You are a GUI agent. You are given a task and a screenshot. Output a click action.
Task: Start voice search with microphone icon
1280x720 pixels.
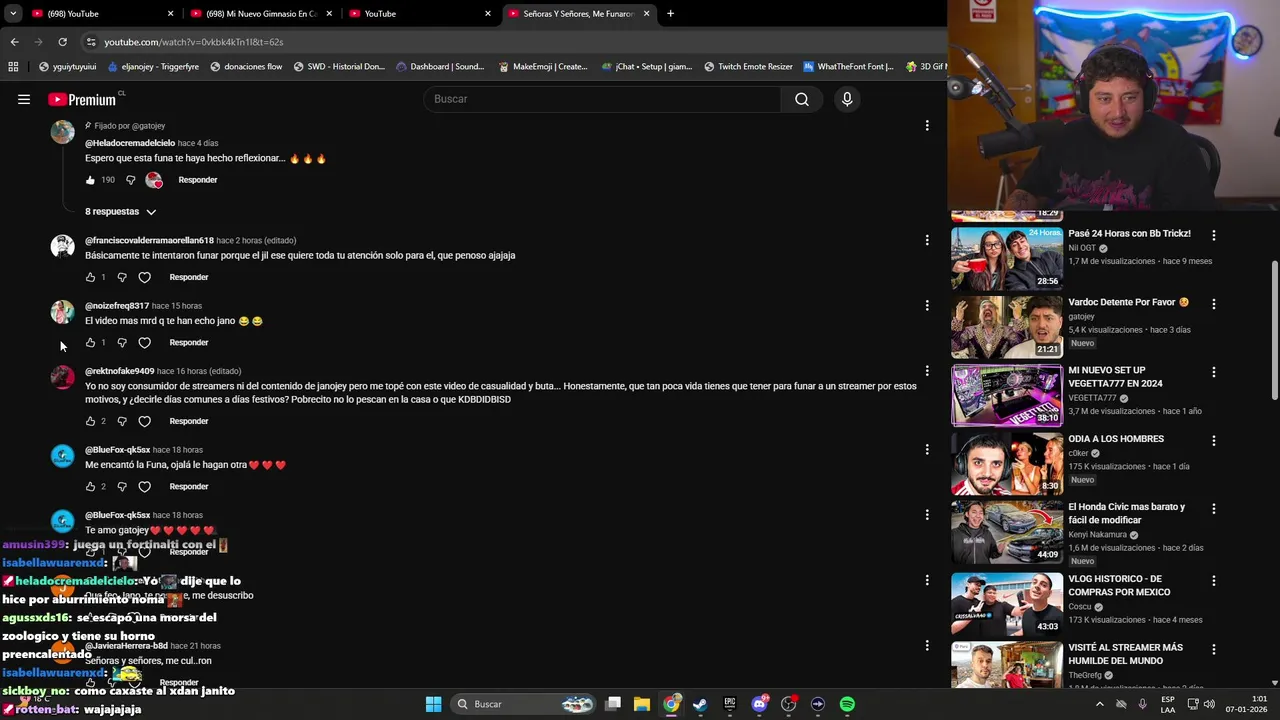tap(847, 99)
